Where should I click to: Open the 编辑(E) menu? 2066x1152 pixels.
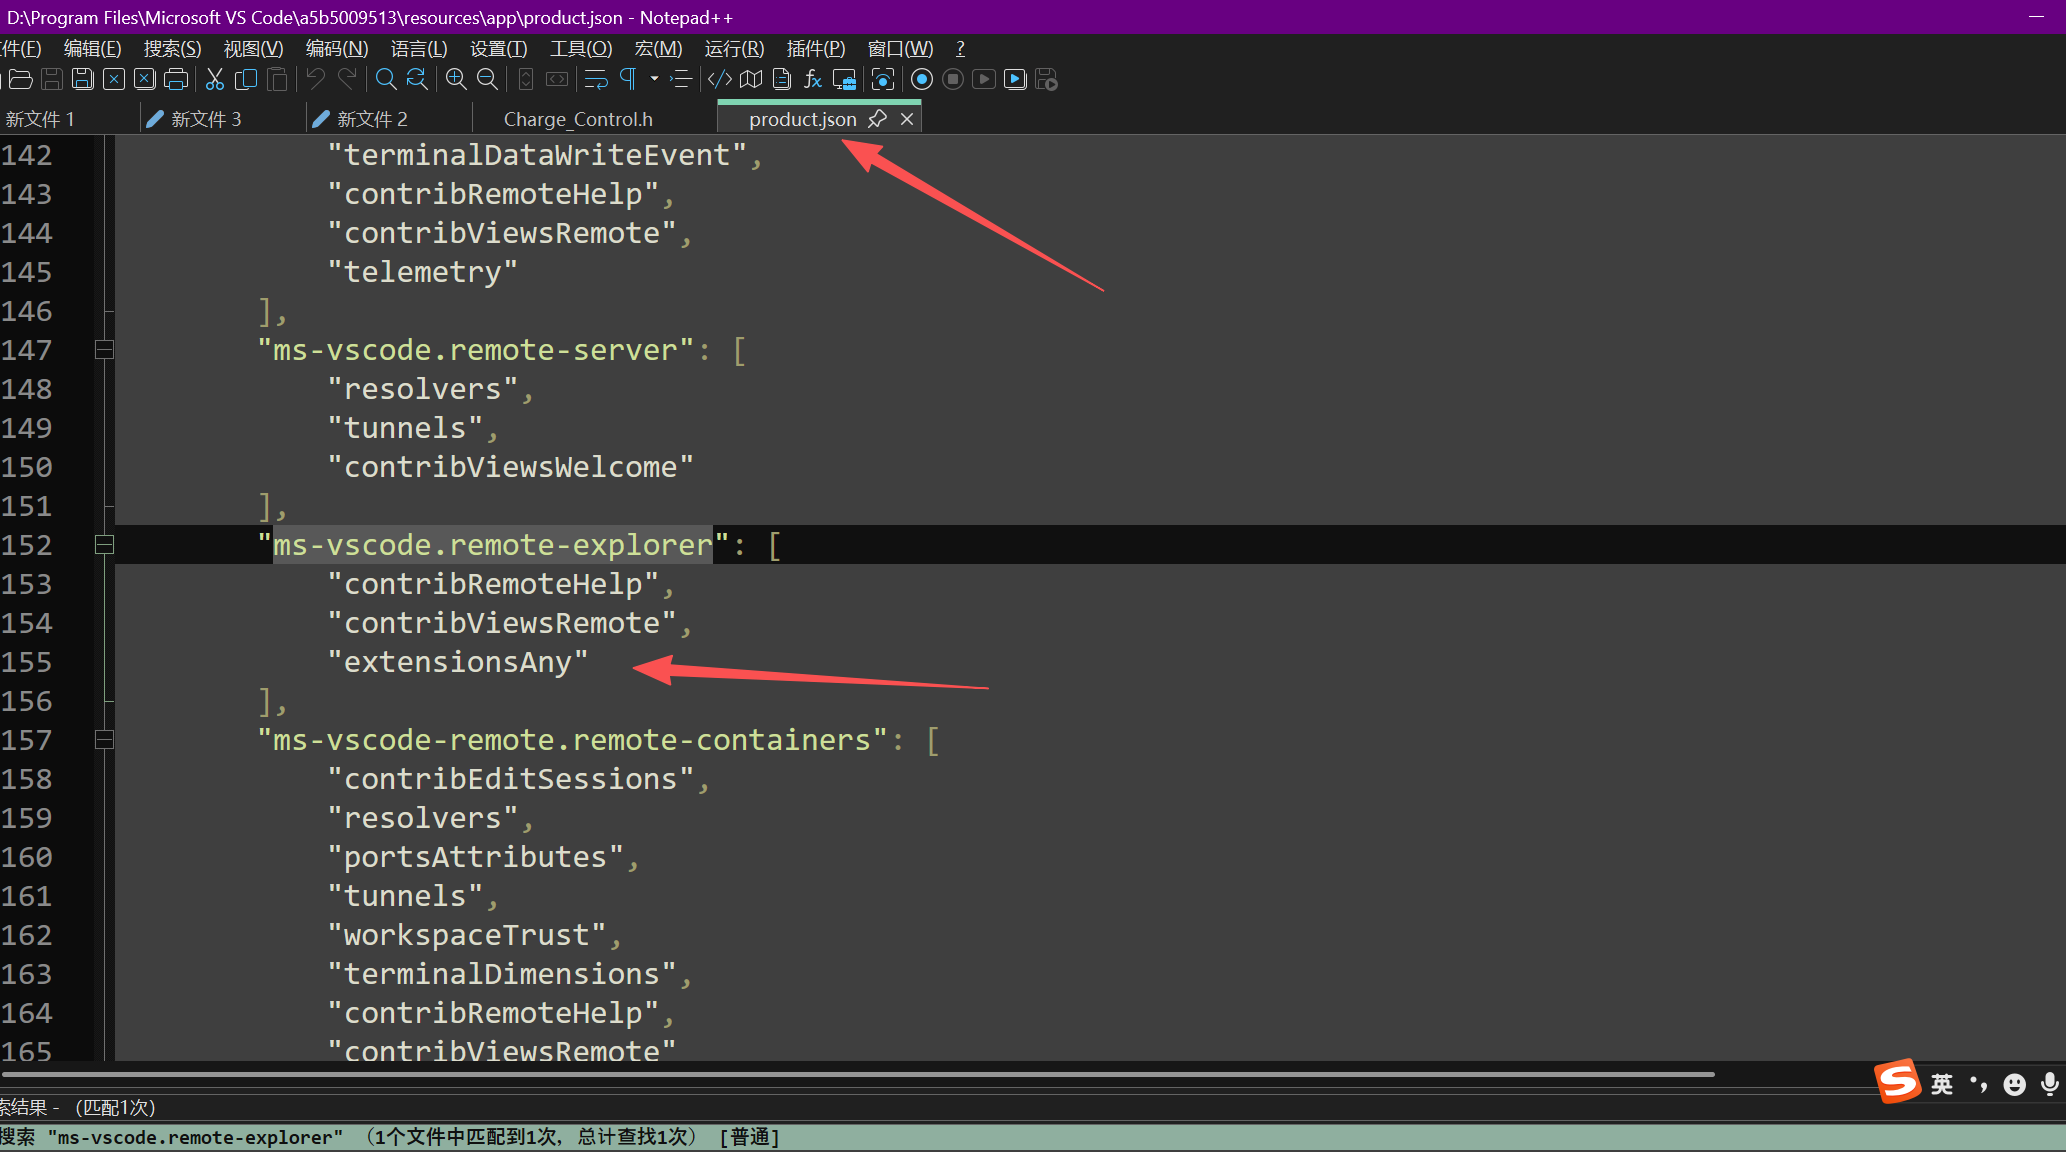(92, 49)
